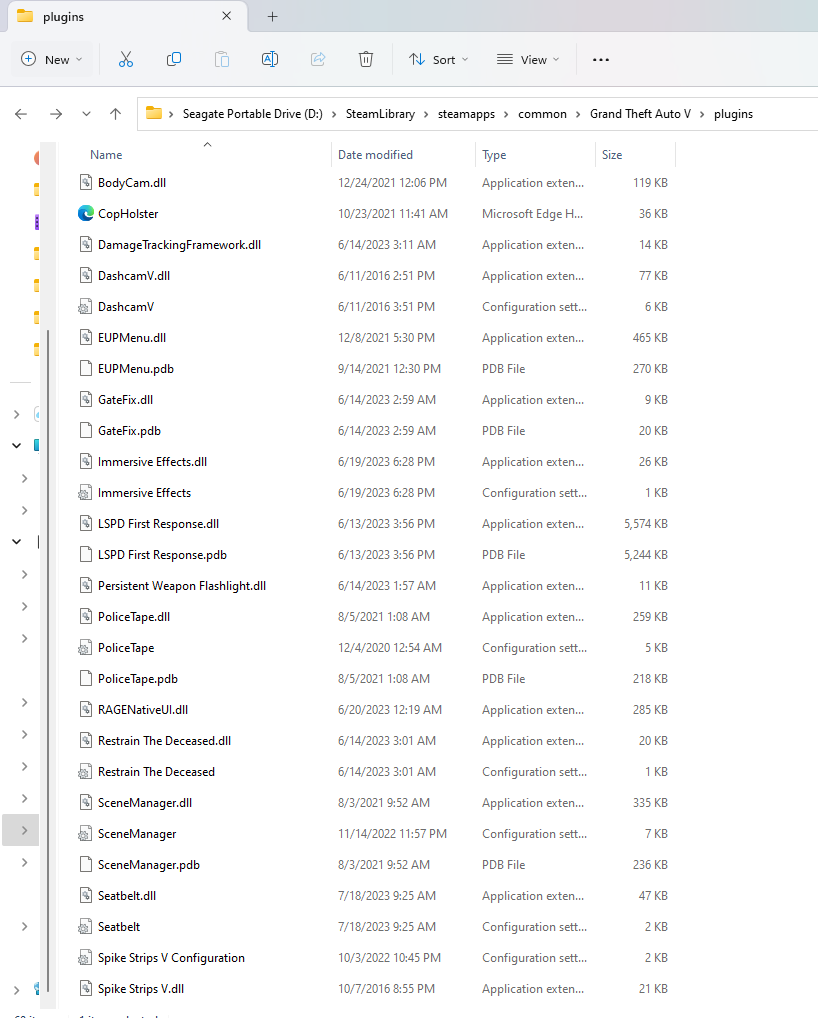
Task: Click the SceneManager.pdb file icon
Action: coord(86,865)
